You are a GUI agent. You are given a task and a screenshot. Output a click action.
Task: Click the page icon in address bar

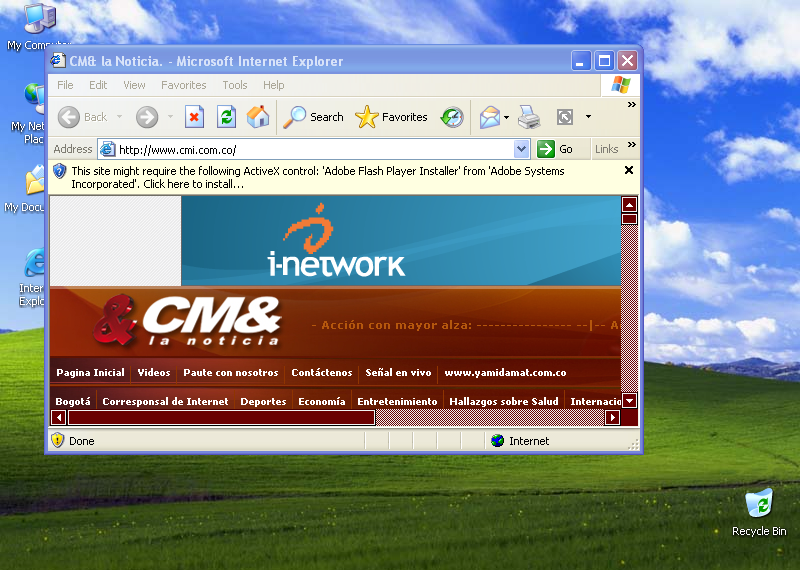107,149
